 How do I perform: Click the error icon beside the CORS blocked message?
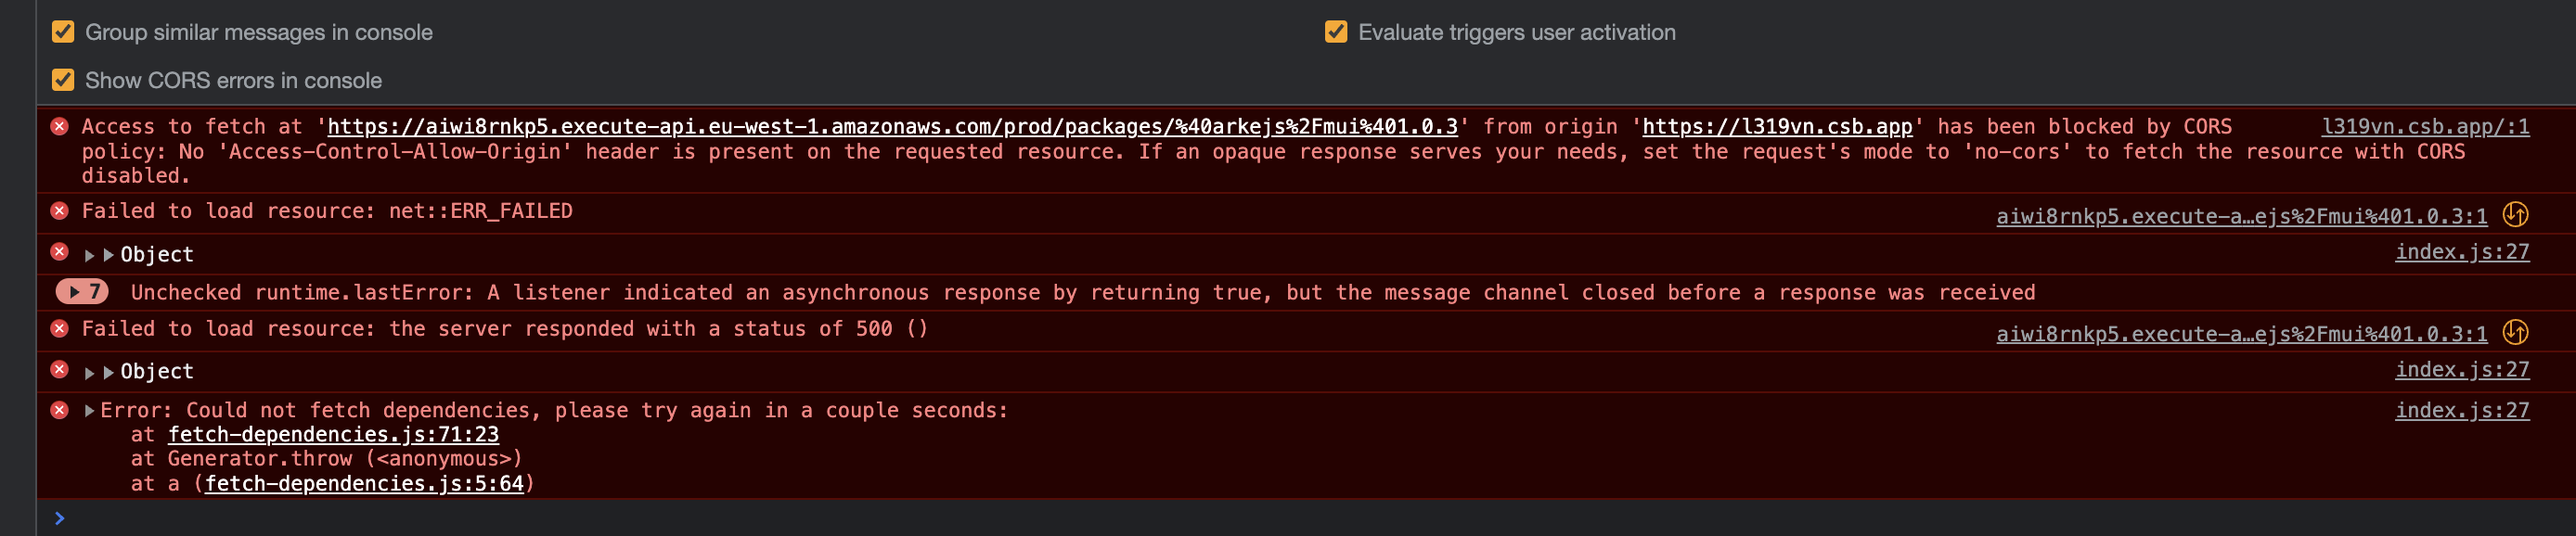pos(59,126)
